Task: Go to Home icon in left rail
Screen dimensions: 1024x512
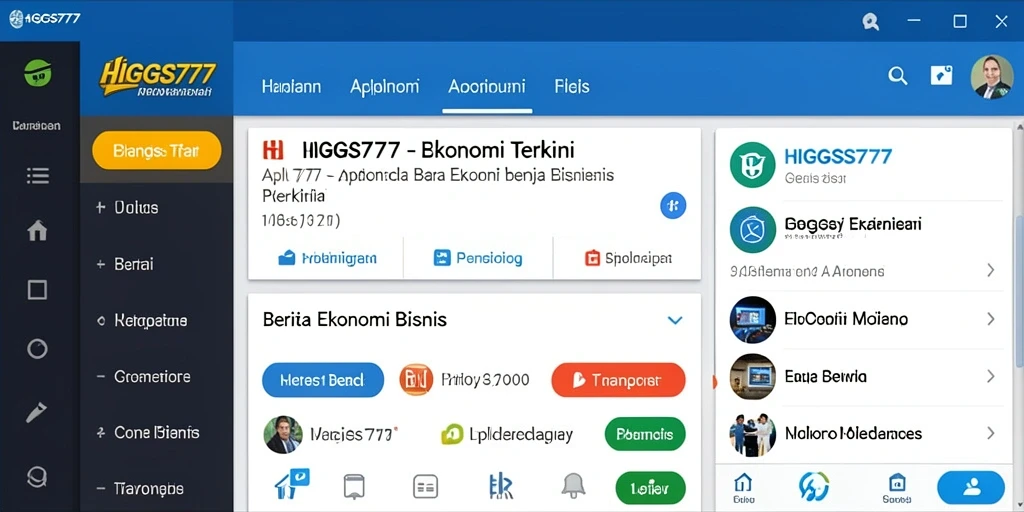Action: pos(37,231)
